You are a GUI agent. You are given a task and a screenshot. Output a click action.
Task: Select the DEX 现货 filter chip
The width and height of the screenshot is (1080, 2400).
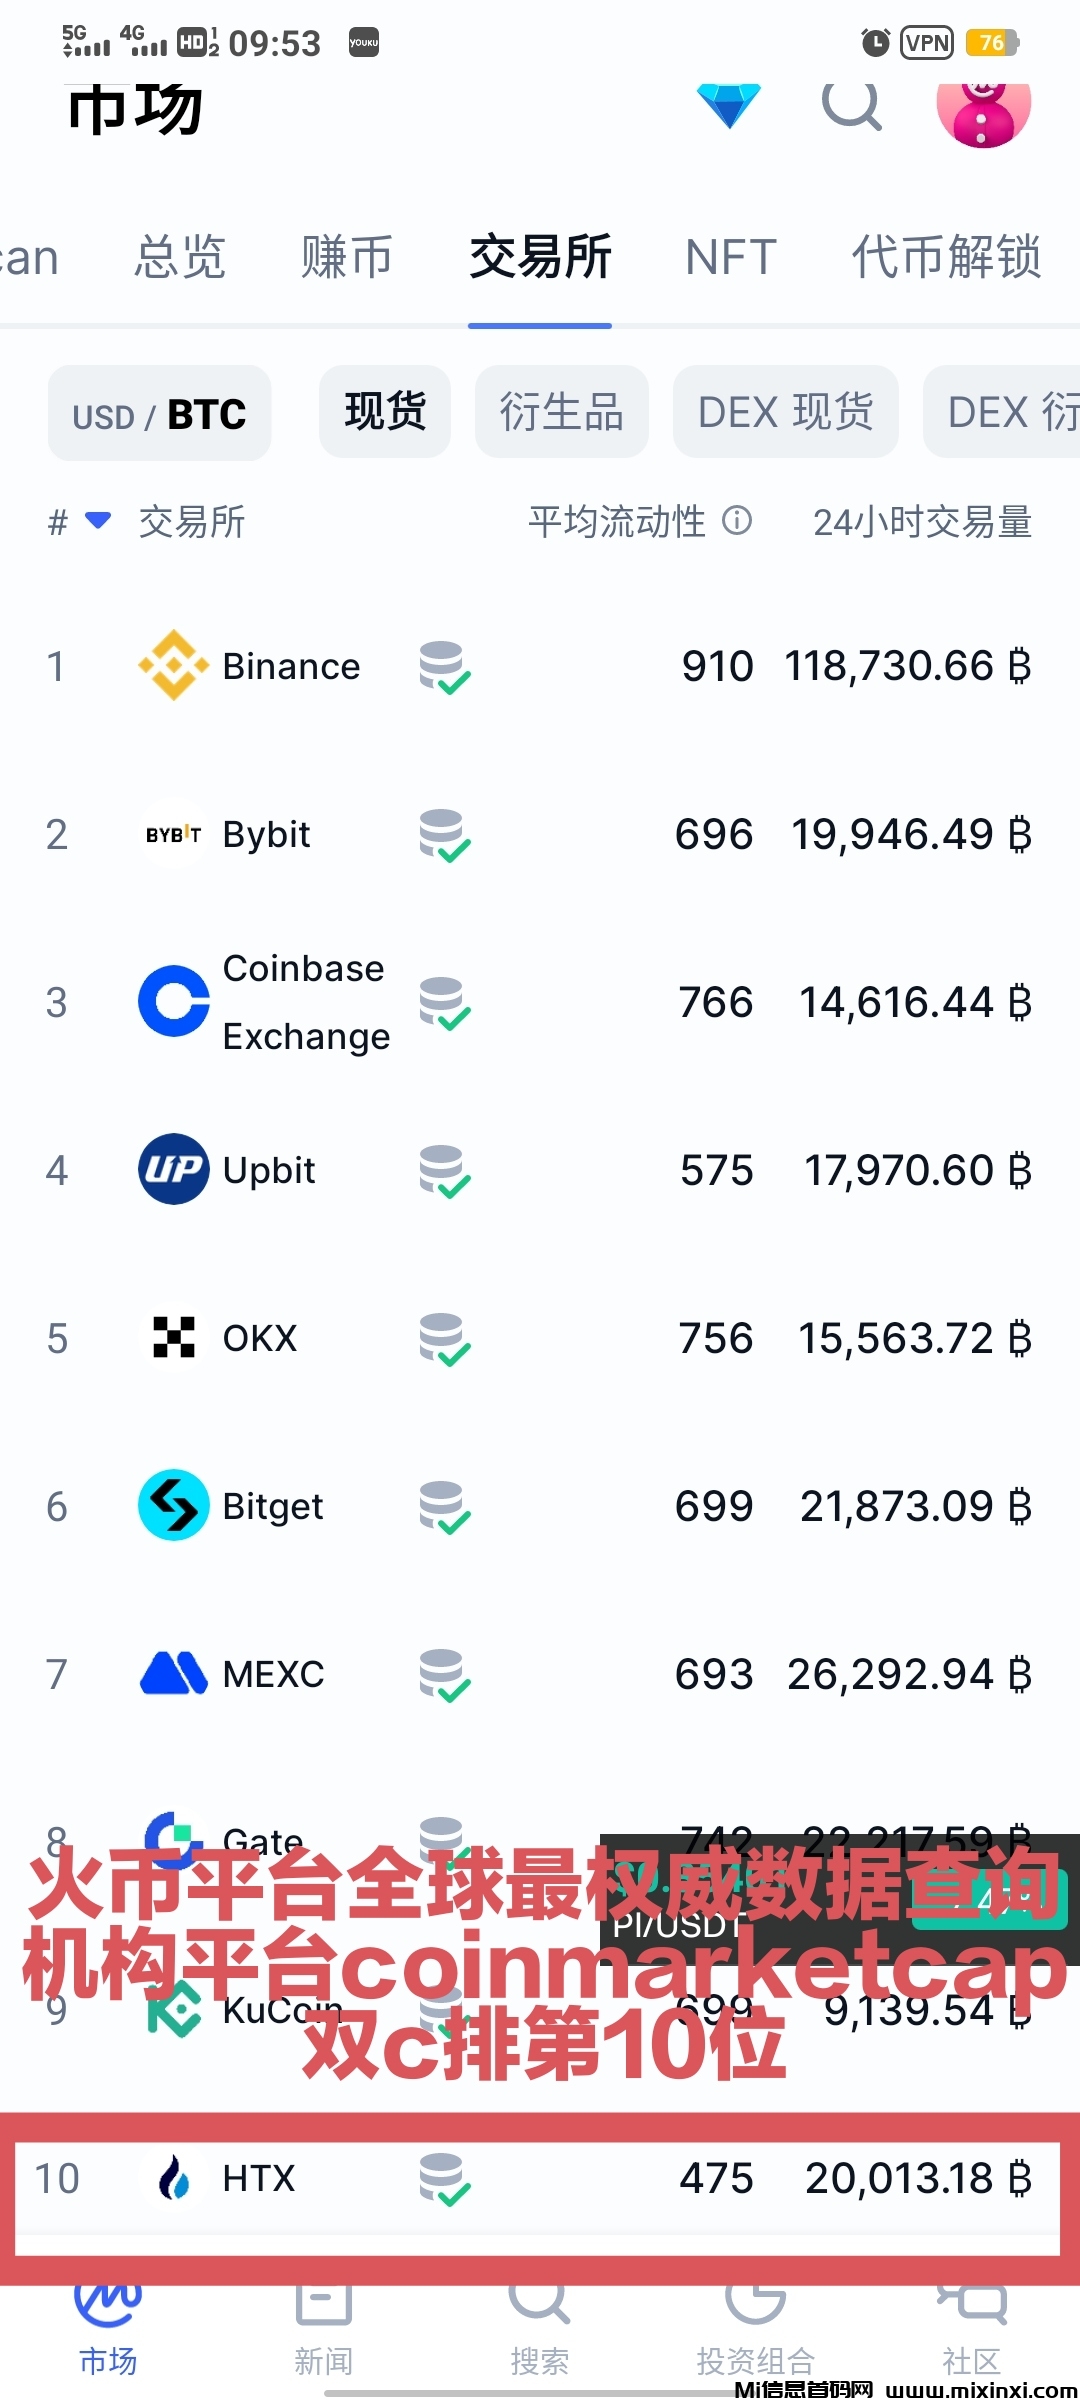click(x=785, y=412)
